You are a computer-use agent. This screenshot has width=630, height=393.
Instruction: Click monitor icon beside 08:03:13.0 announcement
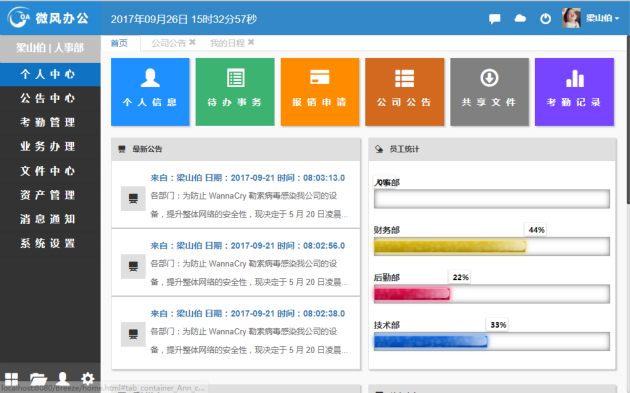point(133,199)
